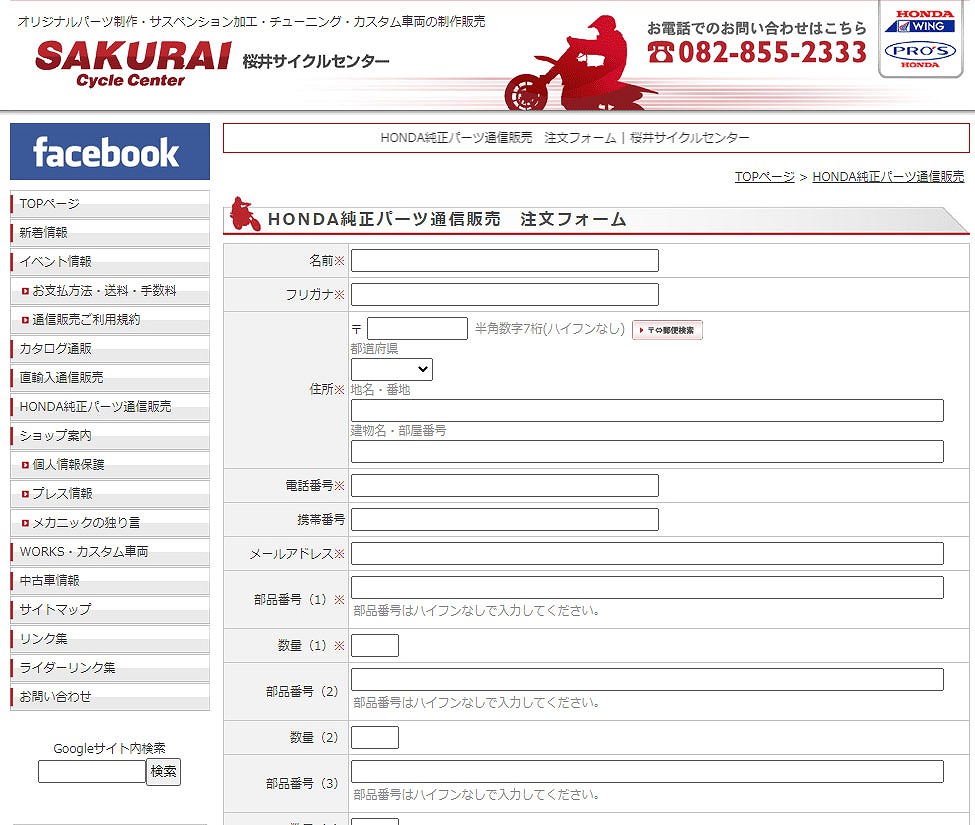Open 直輸入通信販売 in the sidebar

point(110,378)
